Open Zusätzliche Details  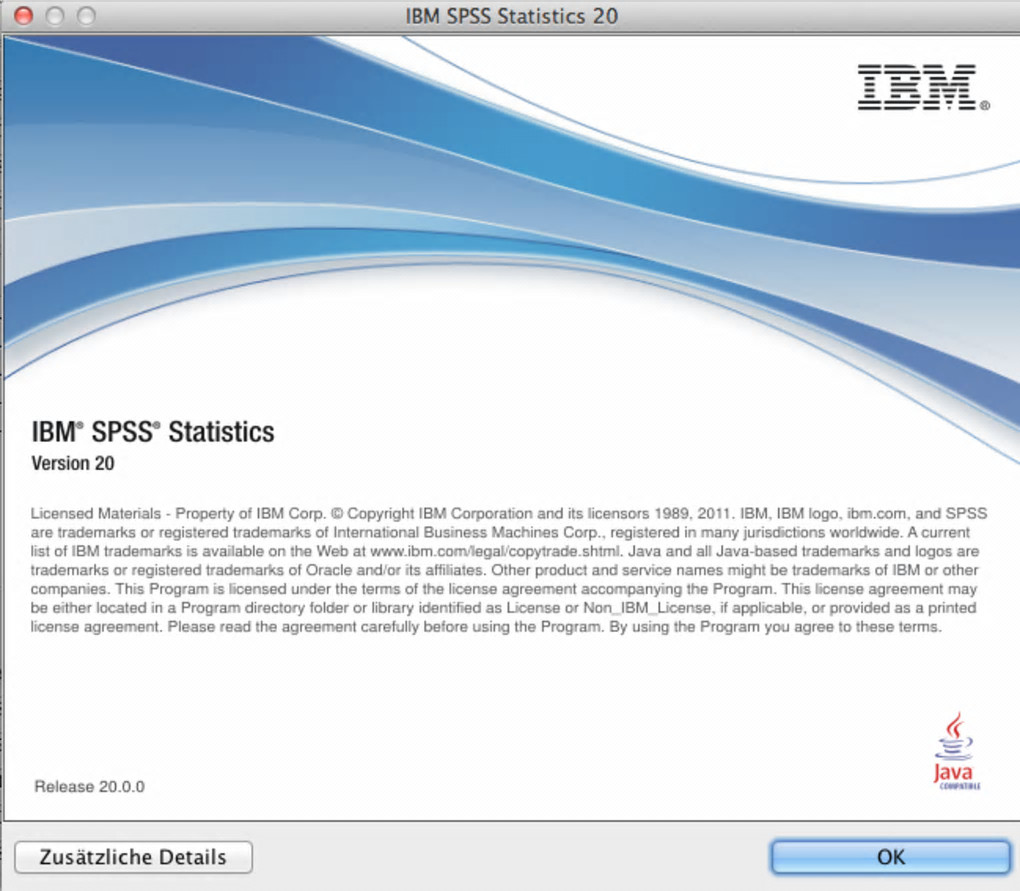click(133, 857)
